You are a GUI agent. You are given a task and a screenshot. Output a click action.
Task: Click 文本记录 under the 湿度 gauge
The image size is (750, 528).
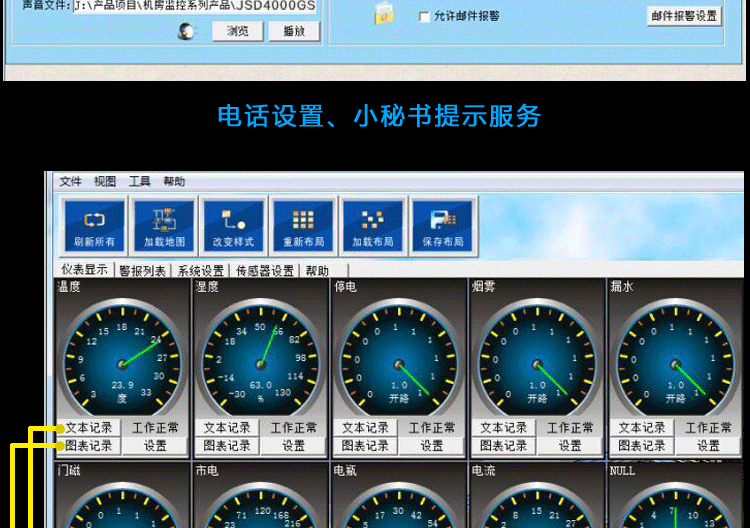(x=227, y=428)
